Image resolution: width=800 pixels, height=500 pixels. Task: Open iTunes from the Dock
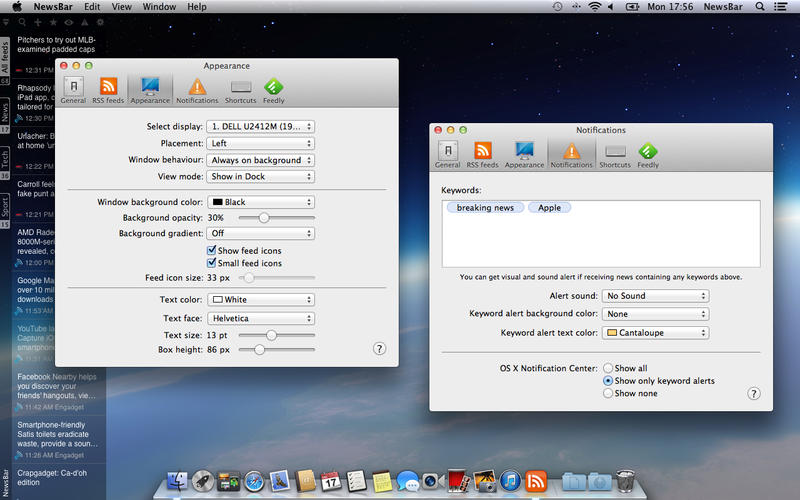[x=510, y=481]
